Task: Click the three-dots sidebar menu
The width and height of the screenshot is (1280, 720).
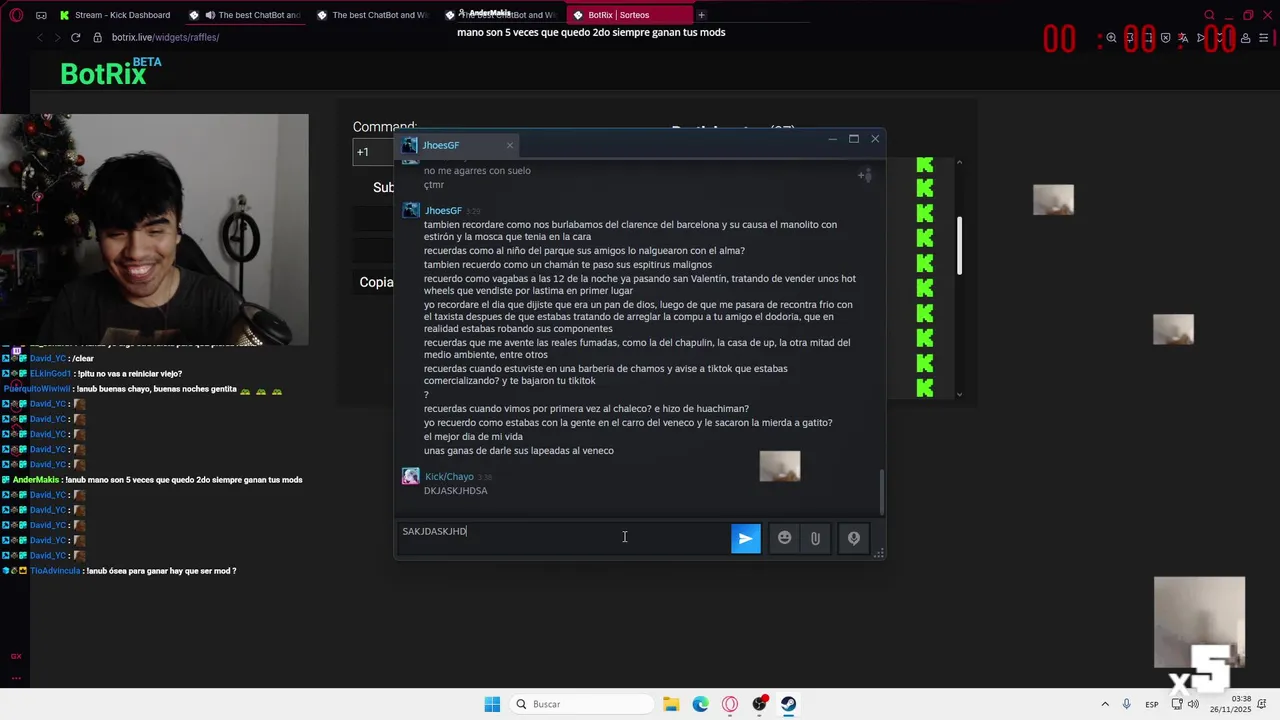Action: point(15,677)
